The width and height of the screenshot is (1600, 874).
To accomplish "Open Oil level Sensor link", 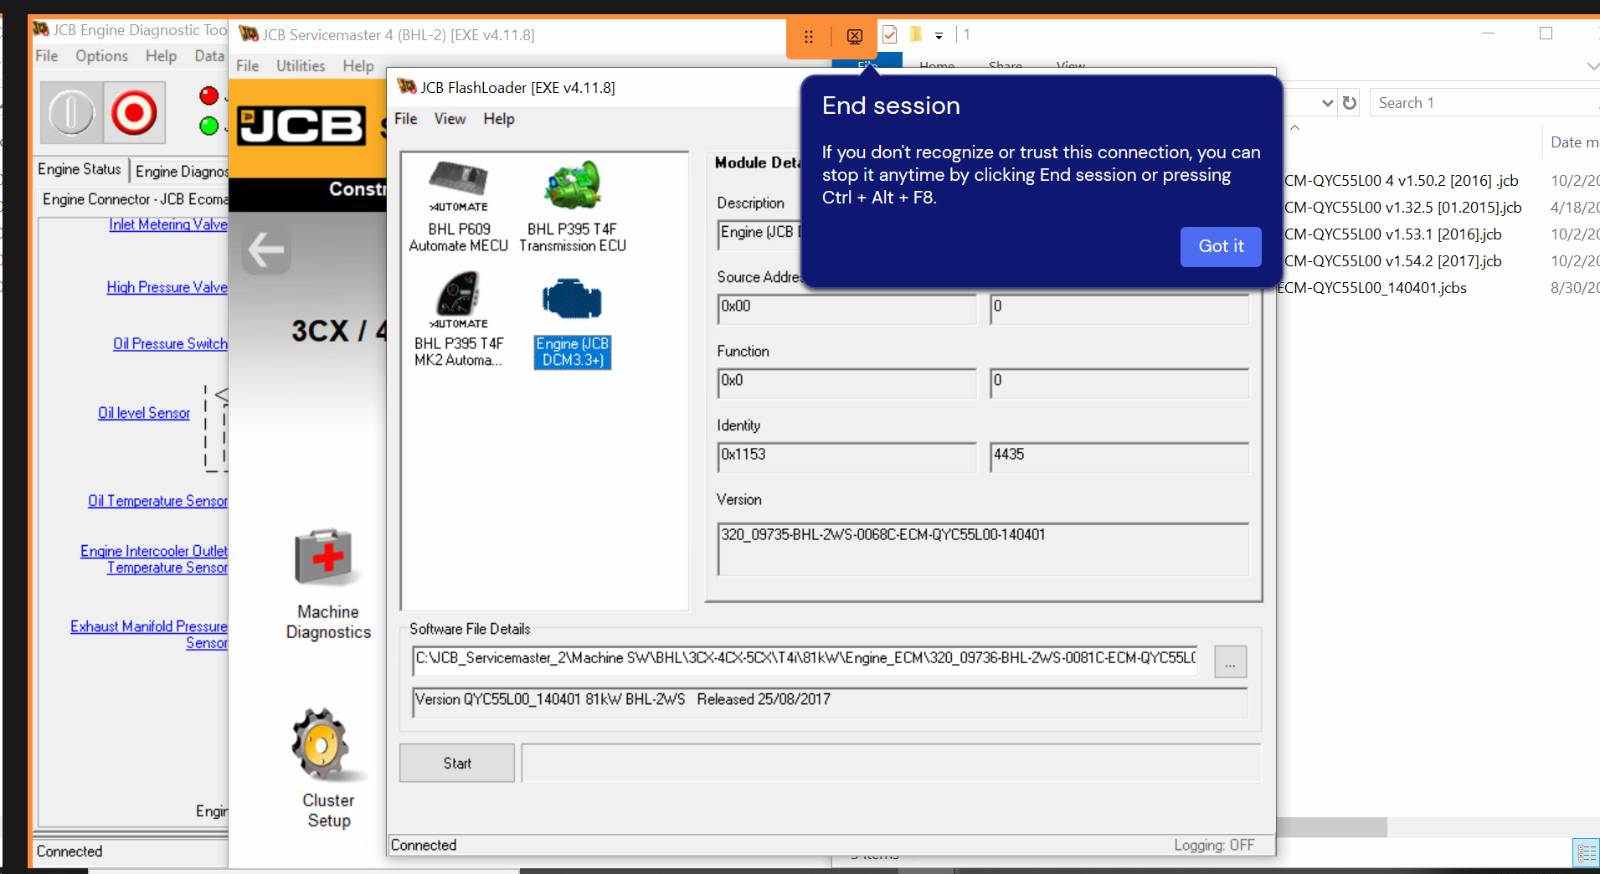I will [144, 413].
